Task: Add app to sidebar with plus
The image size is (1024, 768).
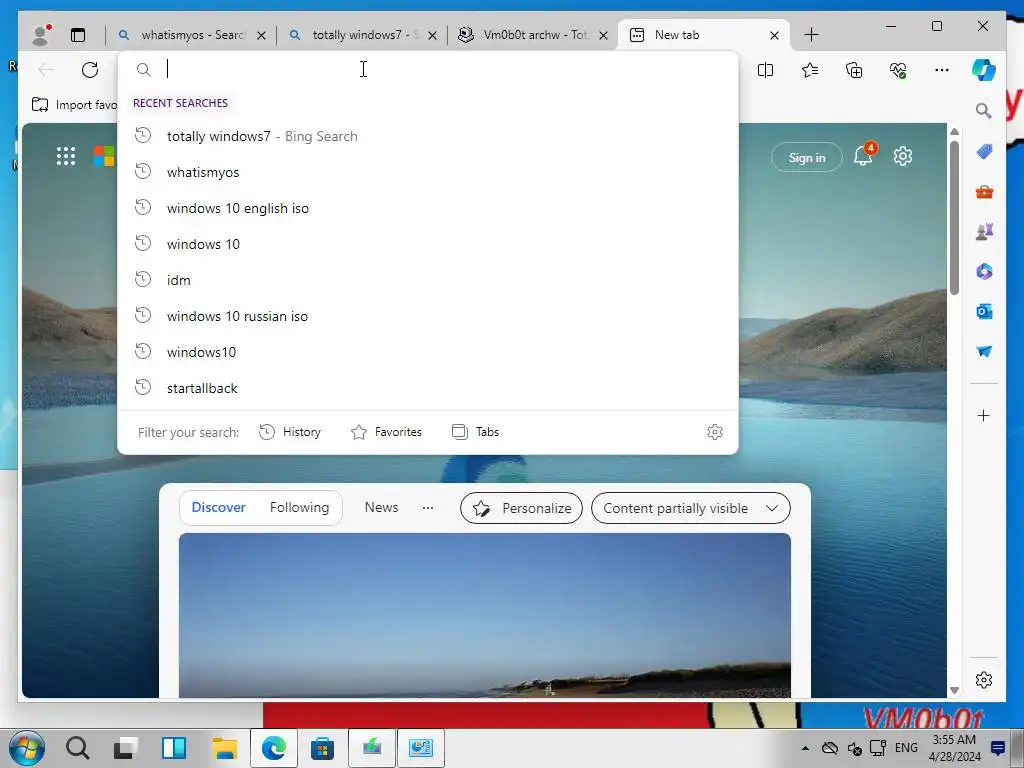Action: tap(984, 416)
